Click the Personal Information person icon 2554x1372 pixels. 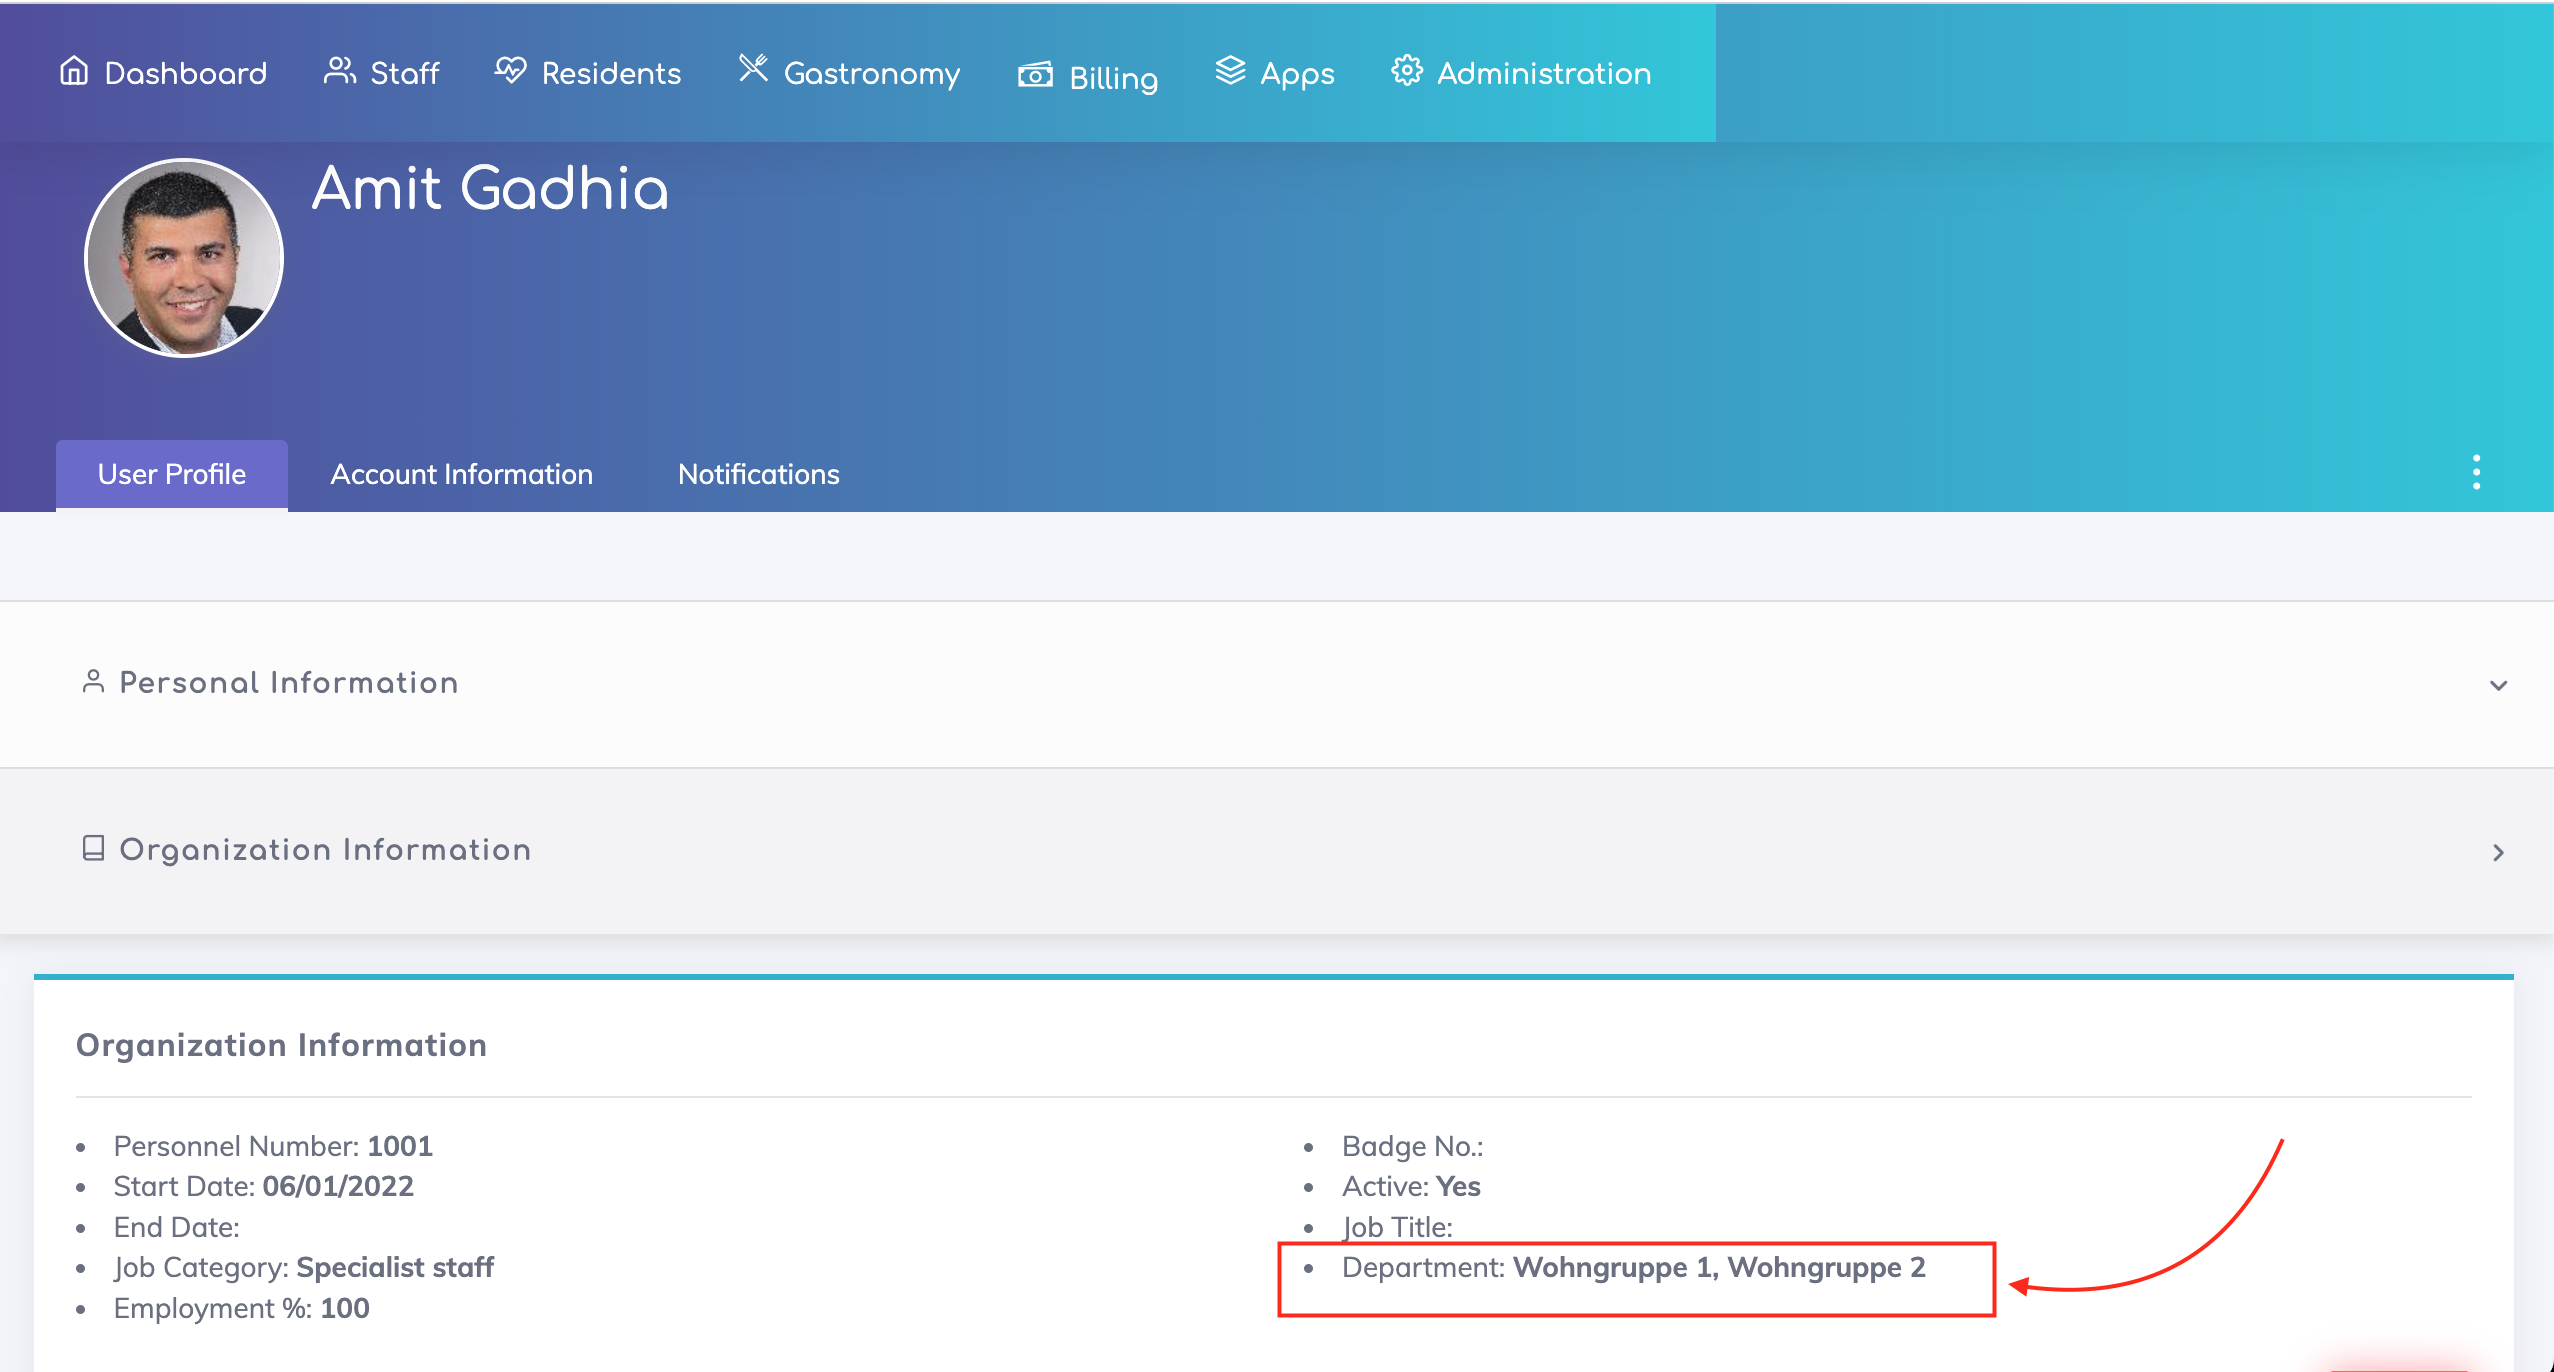(93, 682)
